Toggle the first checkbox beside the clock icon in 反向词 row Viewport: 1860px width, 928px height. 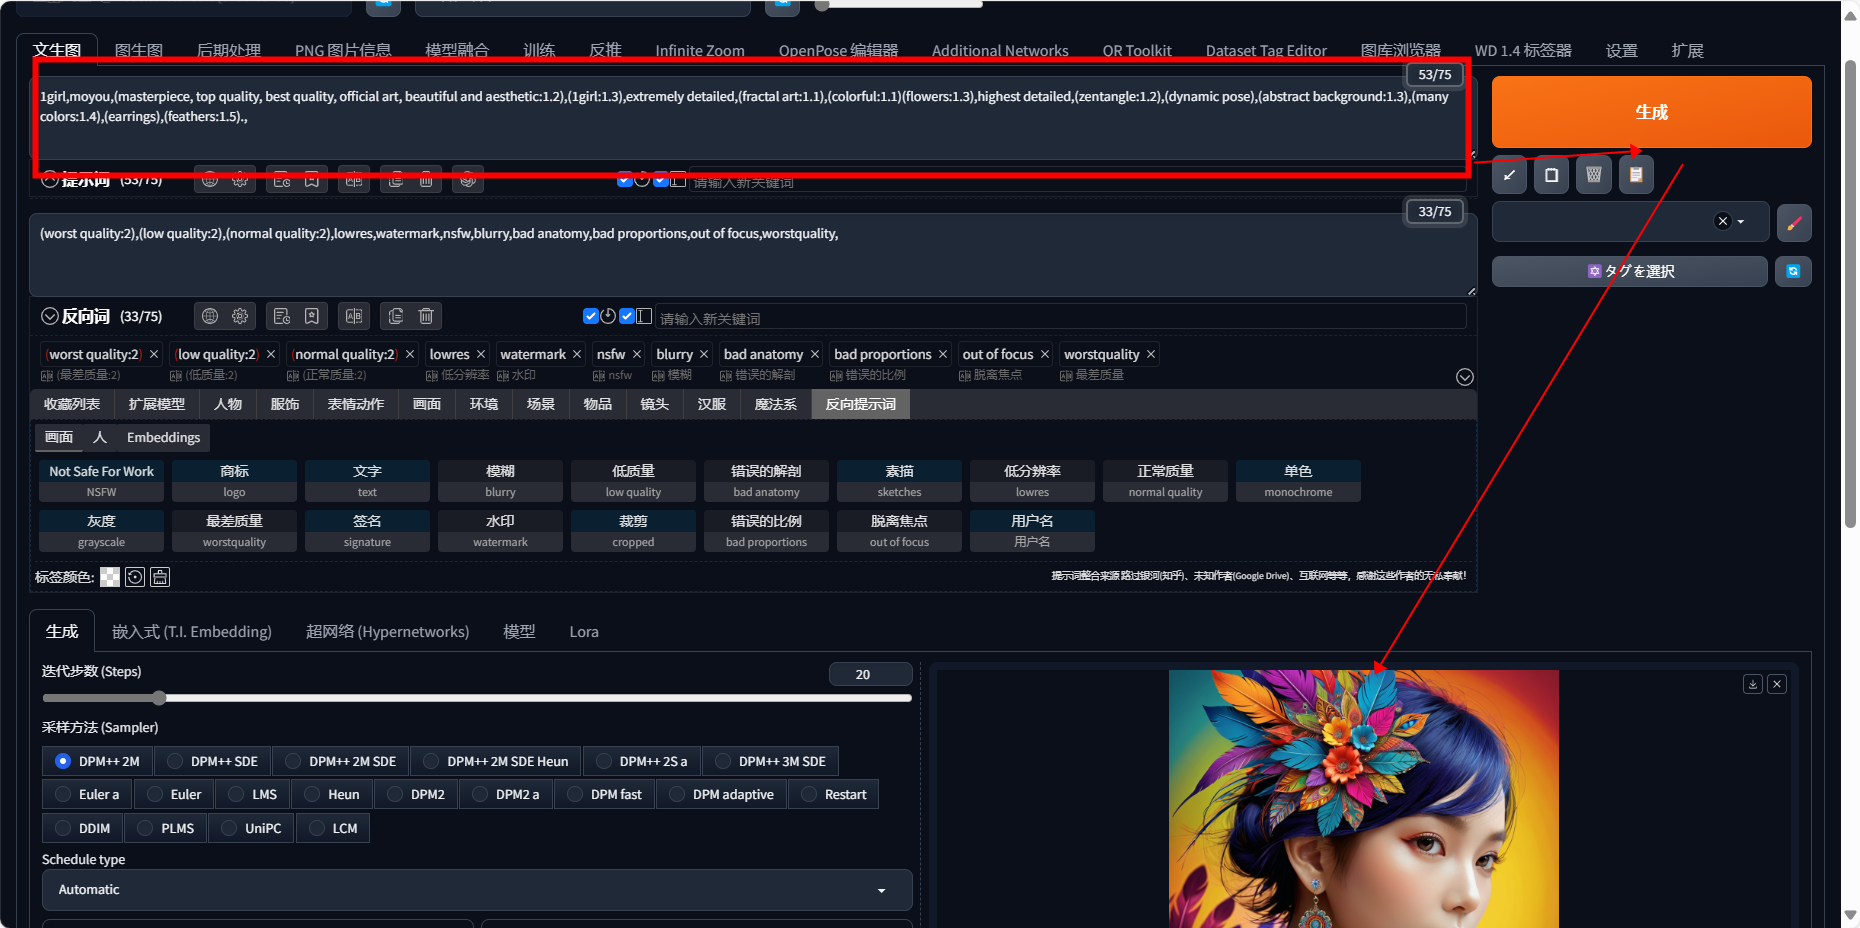click(x=591, y=316)
